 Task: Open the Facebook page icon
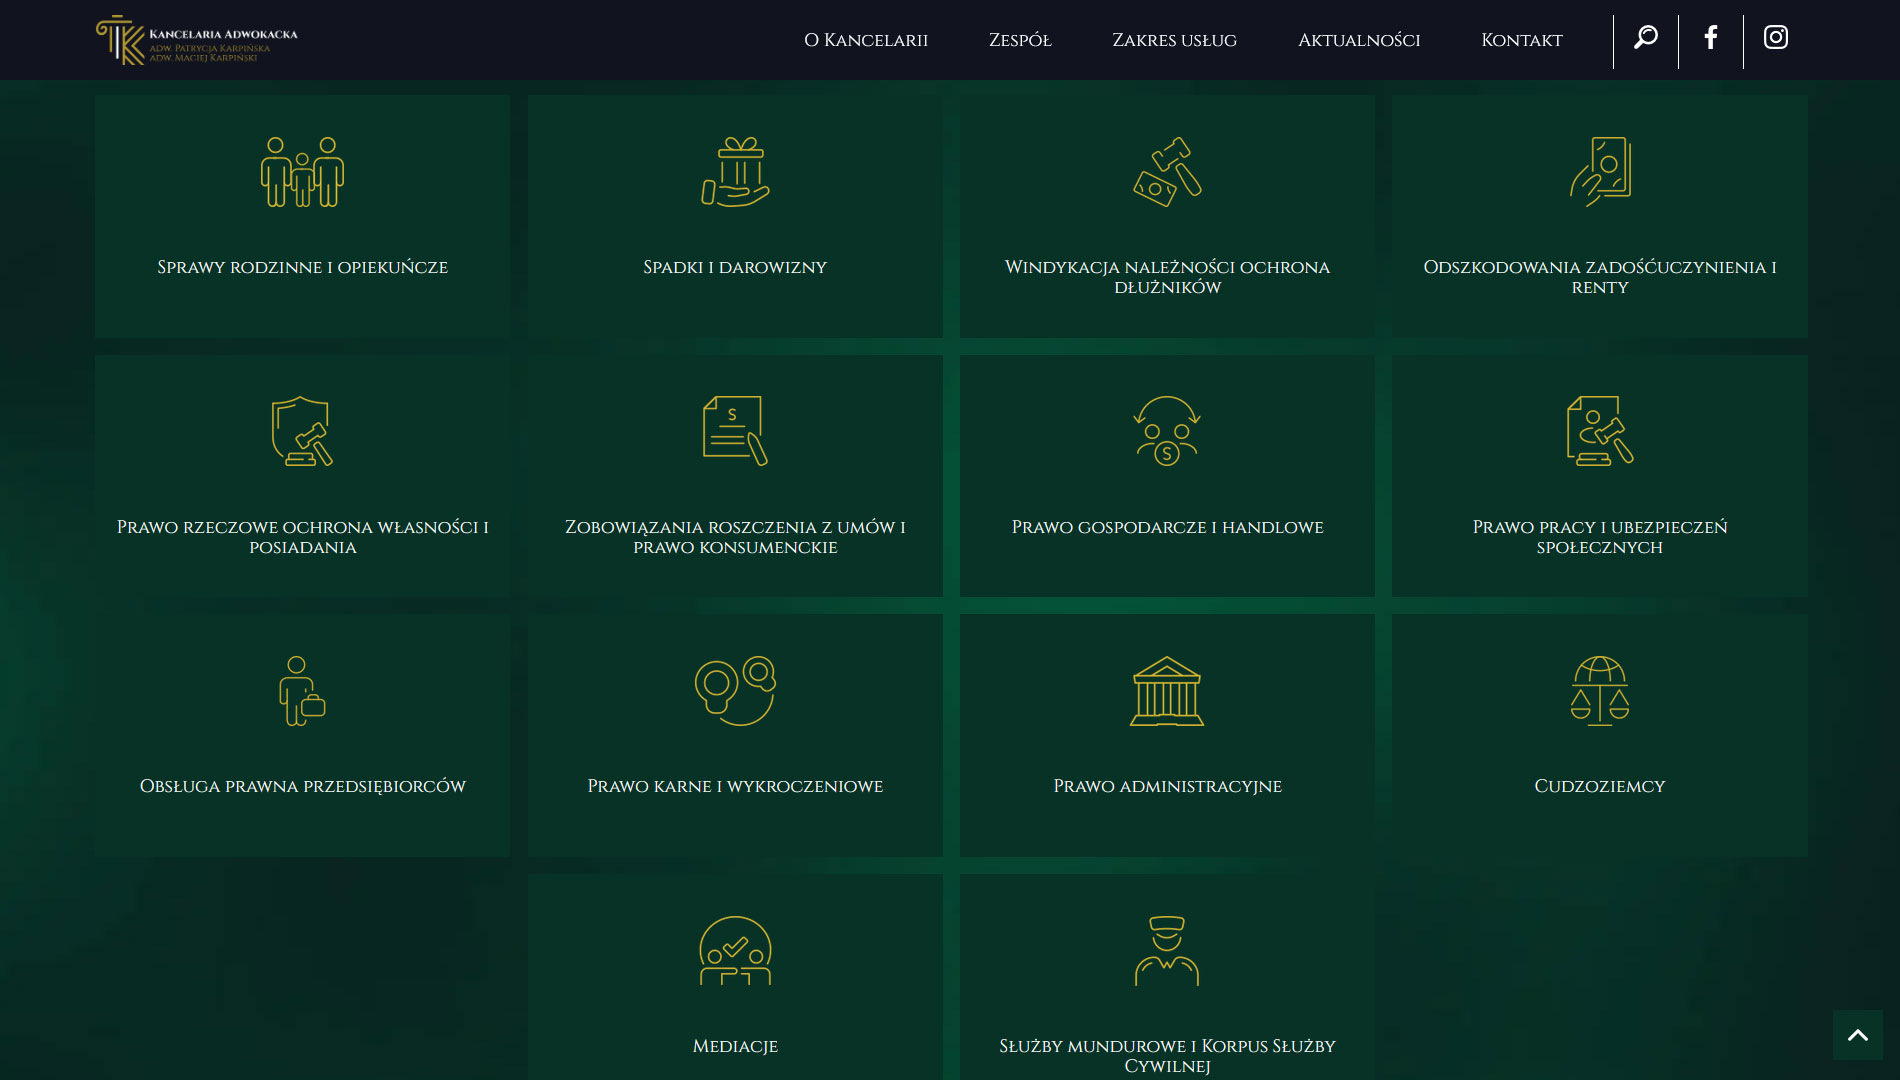[x=1710, y=38]
